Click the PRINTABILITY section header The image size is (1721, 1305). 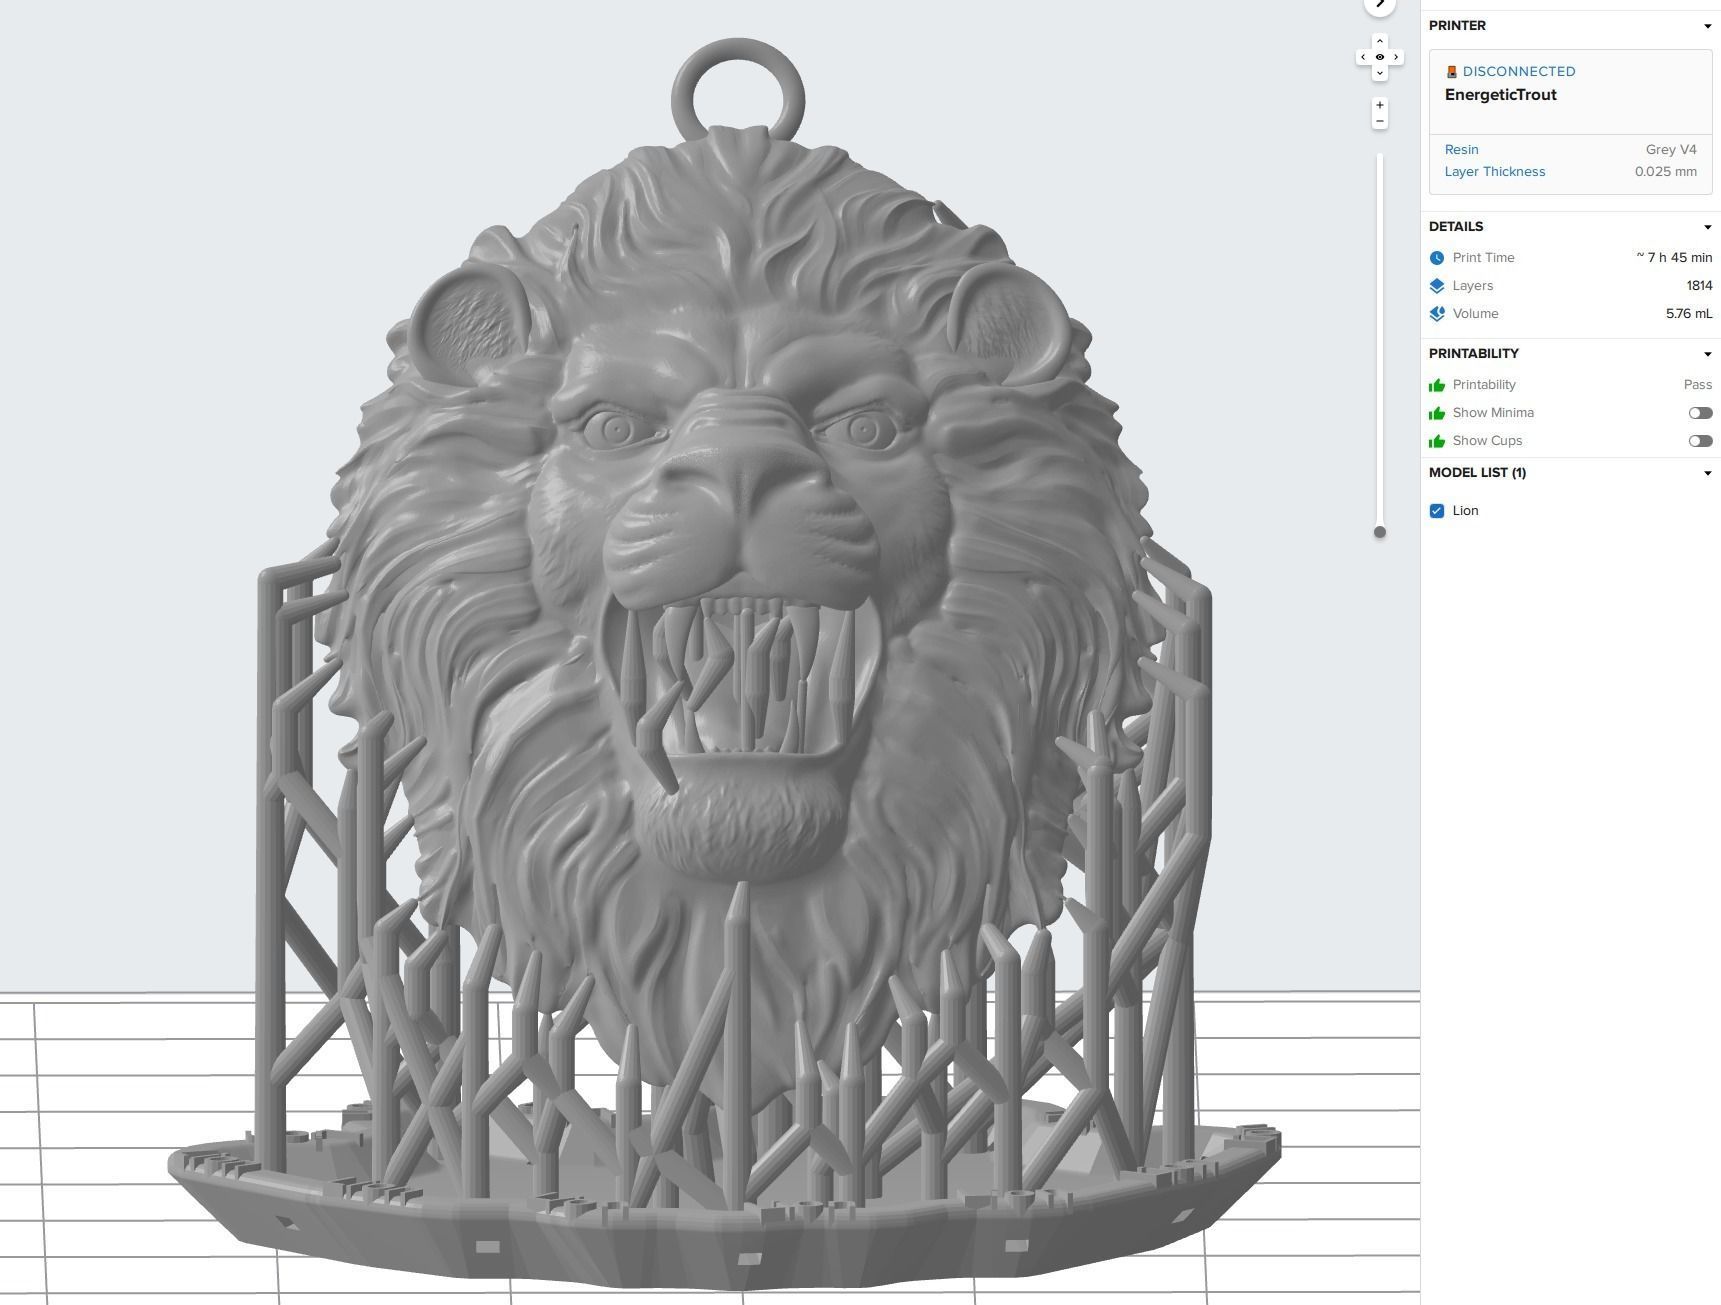tap(1473, 354)
